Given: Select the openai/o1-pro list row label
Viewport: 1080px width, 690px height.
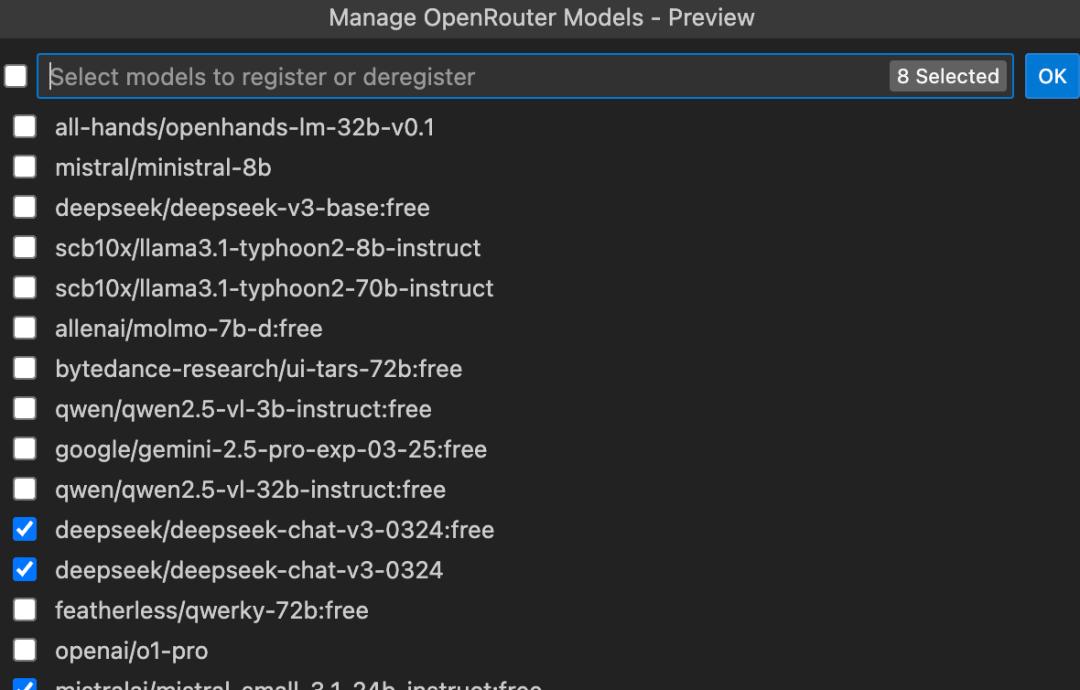Looking at the screenshot, I should pyautogui.click(x=131, y=651).
